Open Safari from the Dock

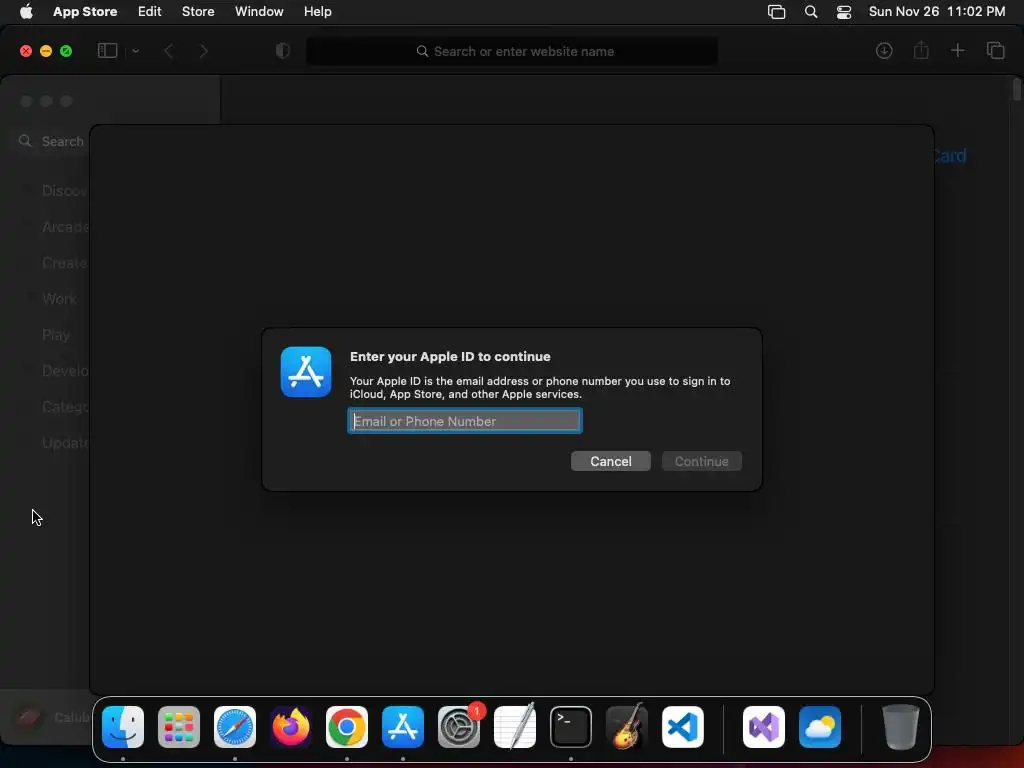coord(235,726)
